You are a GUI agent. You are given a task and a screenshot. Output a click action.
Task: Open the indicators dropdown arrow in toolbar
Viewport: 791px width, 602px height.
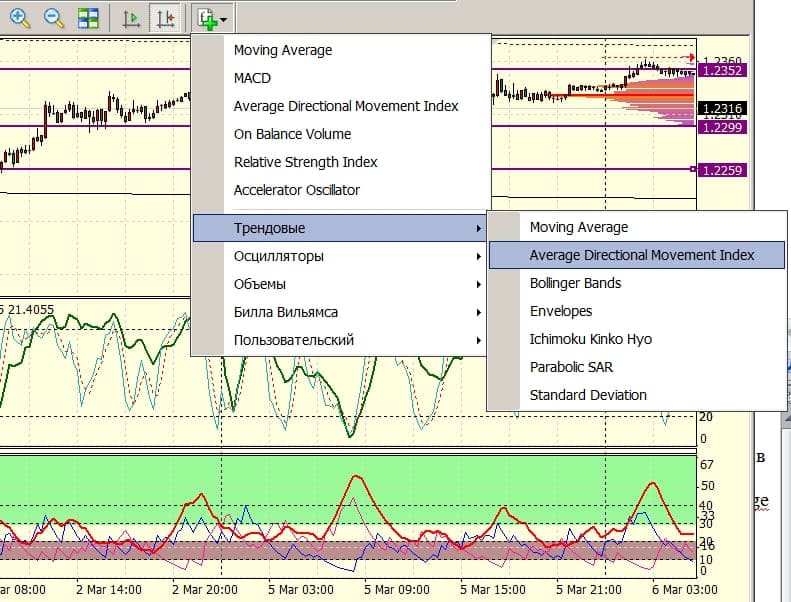click(223, 20)
